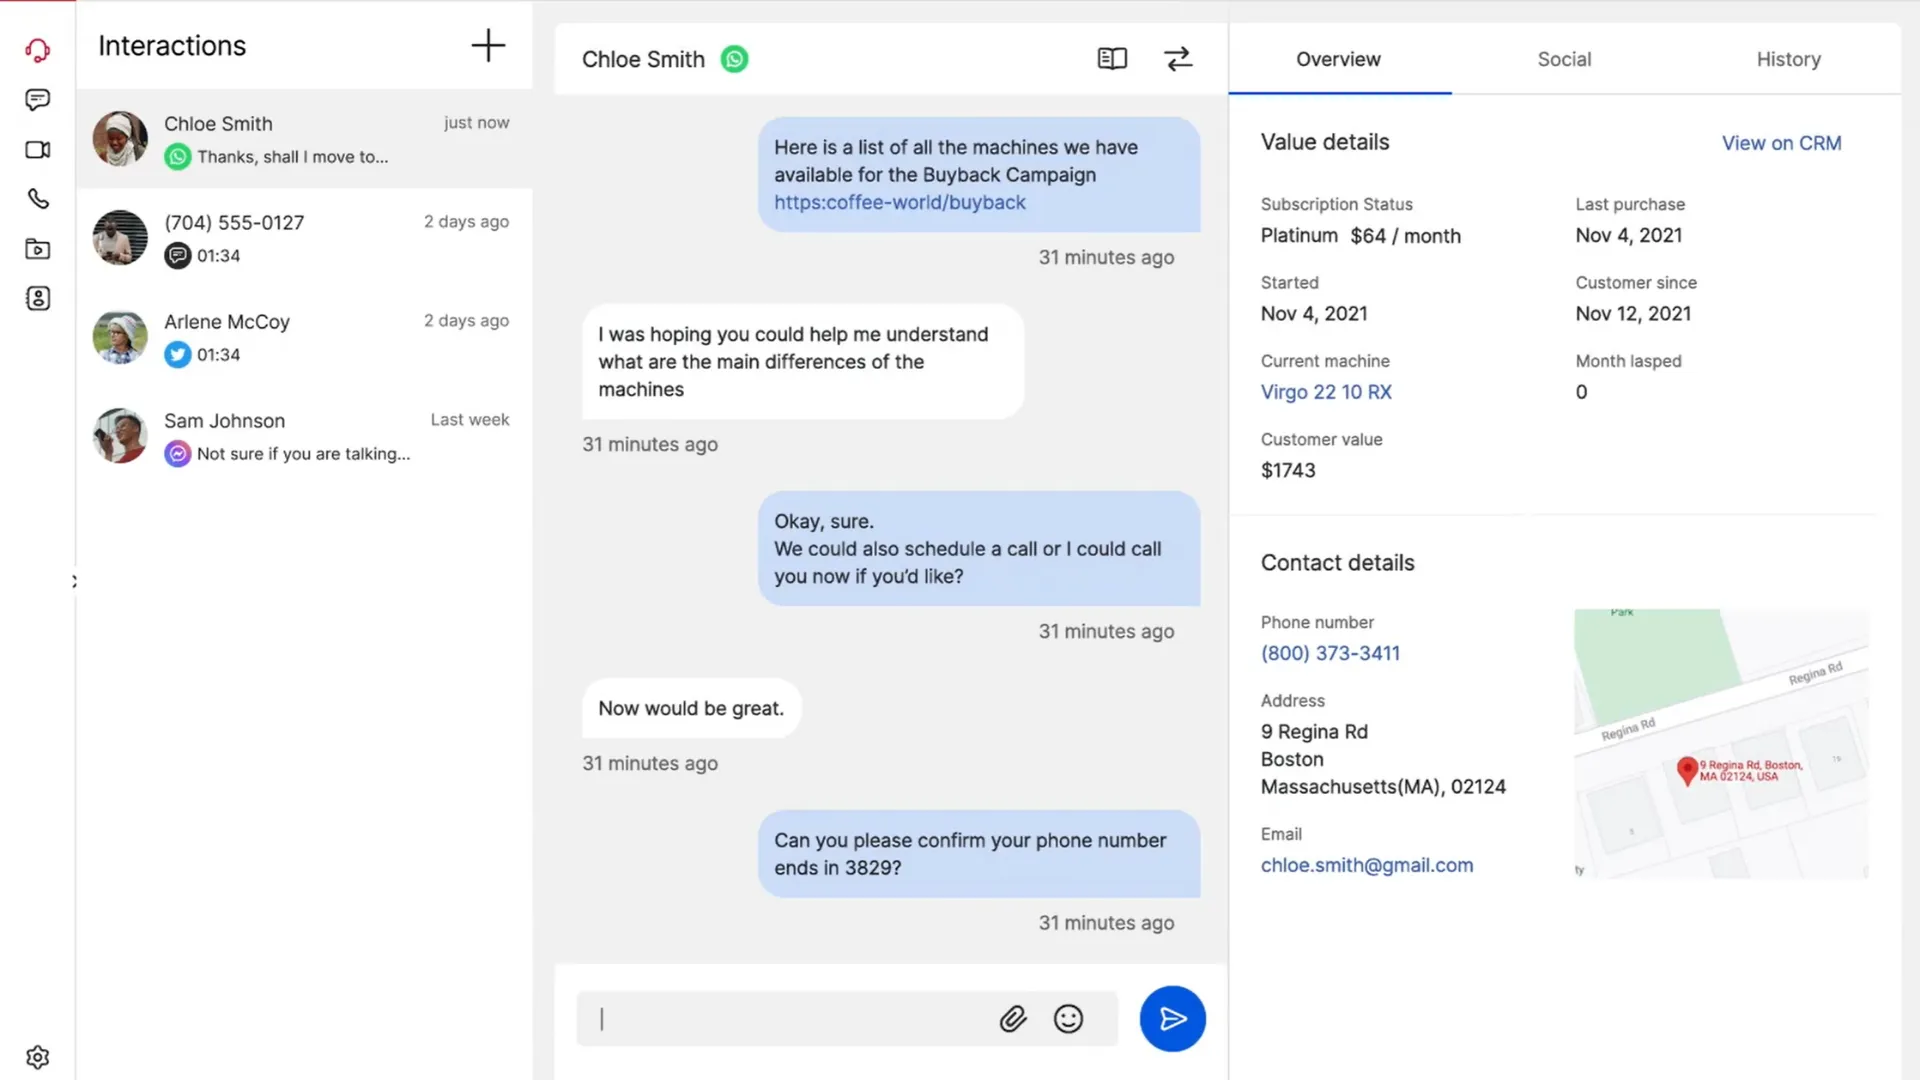The image size is (1920, 1080).
Task: Switch to the History tab
Action: (1788, 59)
